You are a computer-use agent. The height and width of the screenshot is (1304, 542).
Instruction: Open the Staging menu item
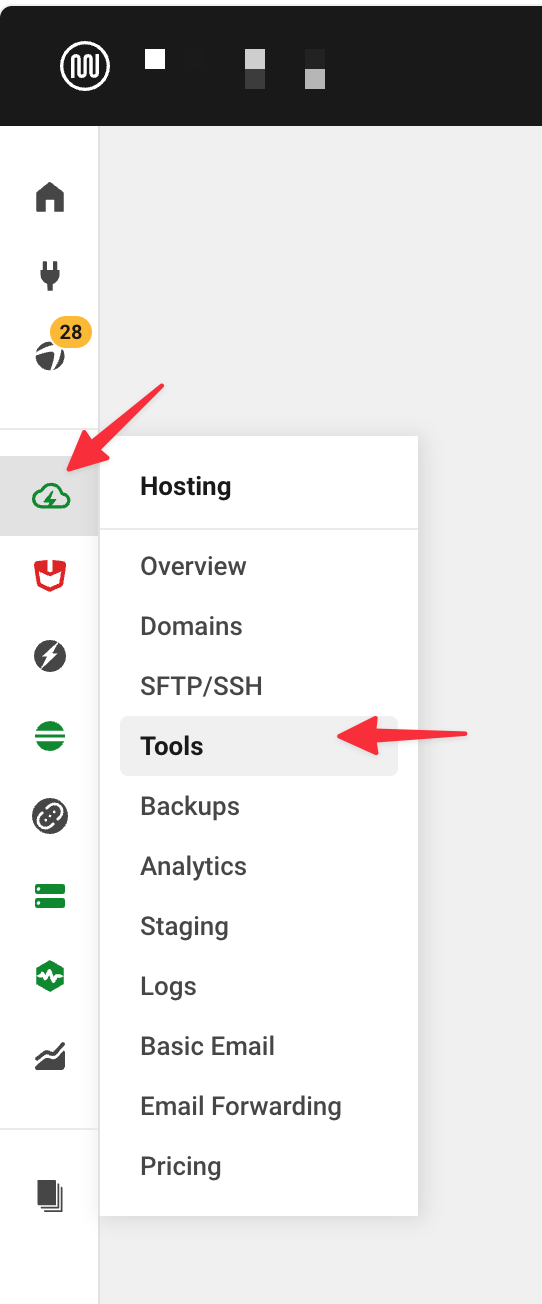[184, 926]
